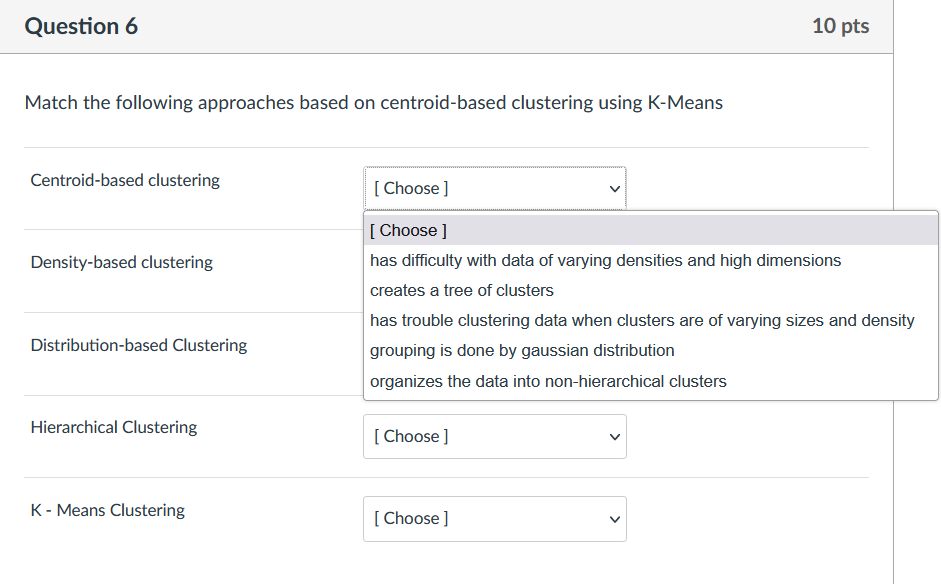Click the 'Density-based clustering' row label
The height and width of the screenshot is (584, 941).
(121, 262)
